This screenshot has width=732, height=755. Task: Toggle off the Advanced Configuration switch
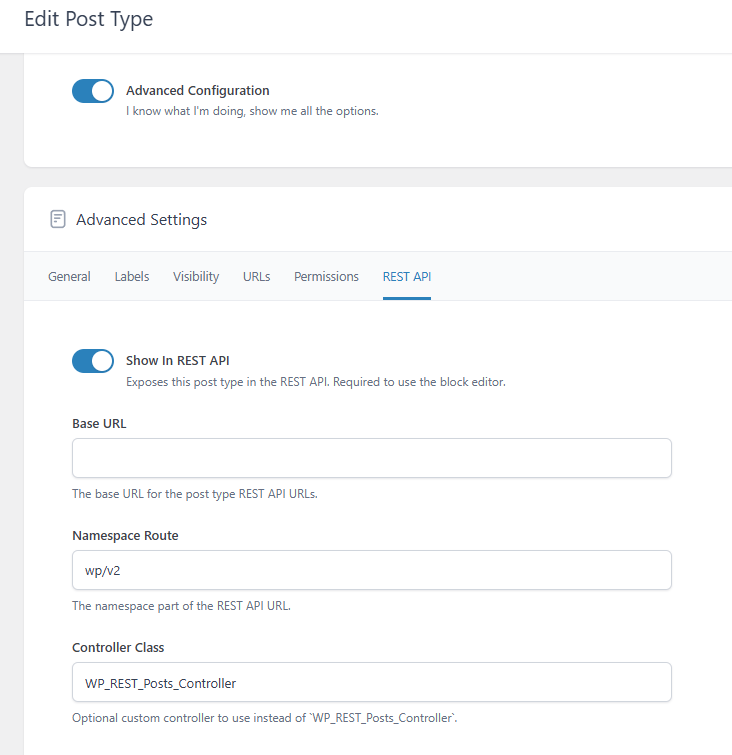[93, 91]
